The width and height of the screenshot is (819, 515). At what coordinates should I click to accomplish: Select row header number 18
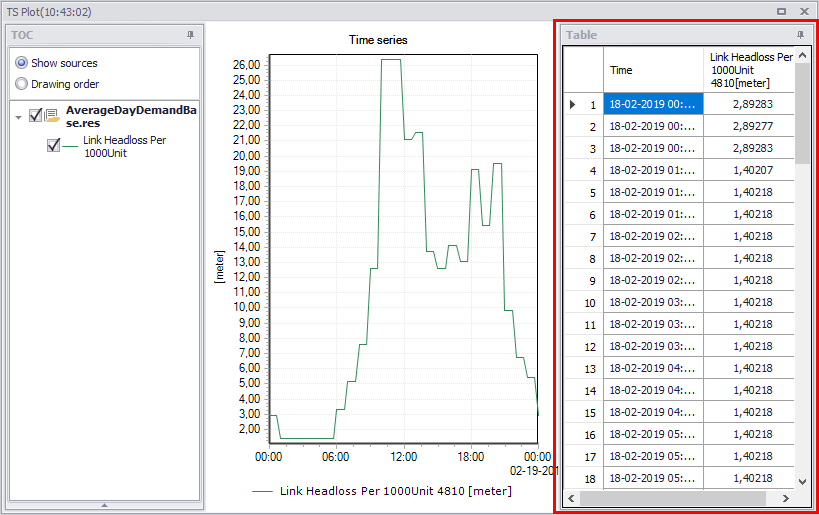coord(584,478)
